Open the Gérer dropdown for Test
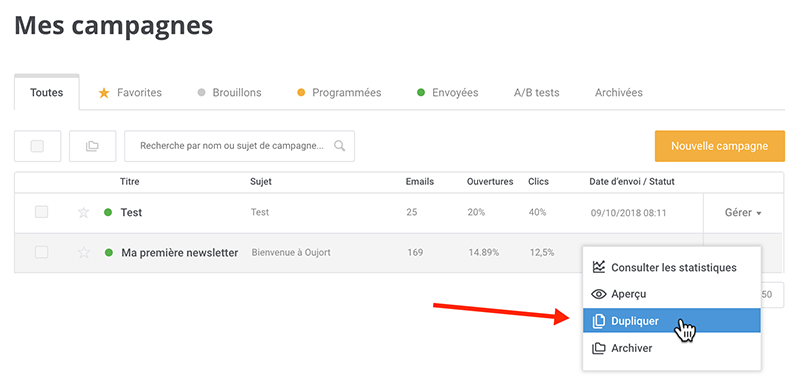Image resolution: width=800 pixels, height=386 pixels. pos(743,213)
